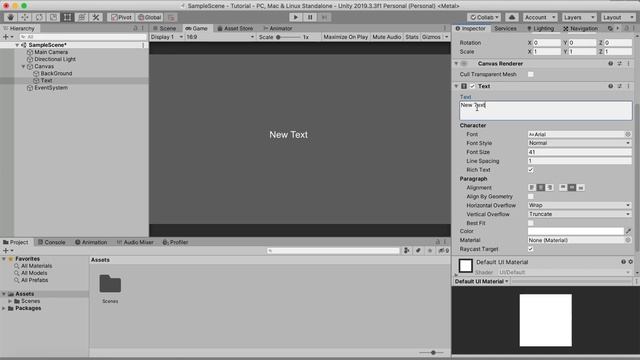640x360 pixels.
Task: Open the Vertical Overflow dropdown
Action: coord(579,214)
